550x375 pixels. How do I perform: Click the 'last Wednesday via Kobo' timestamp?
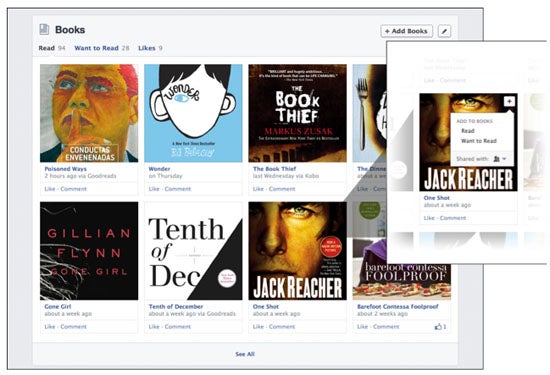[286, 176]
